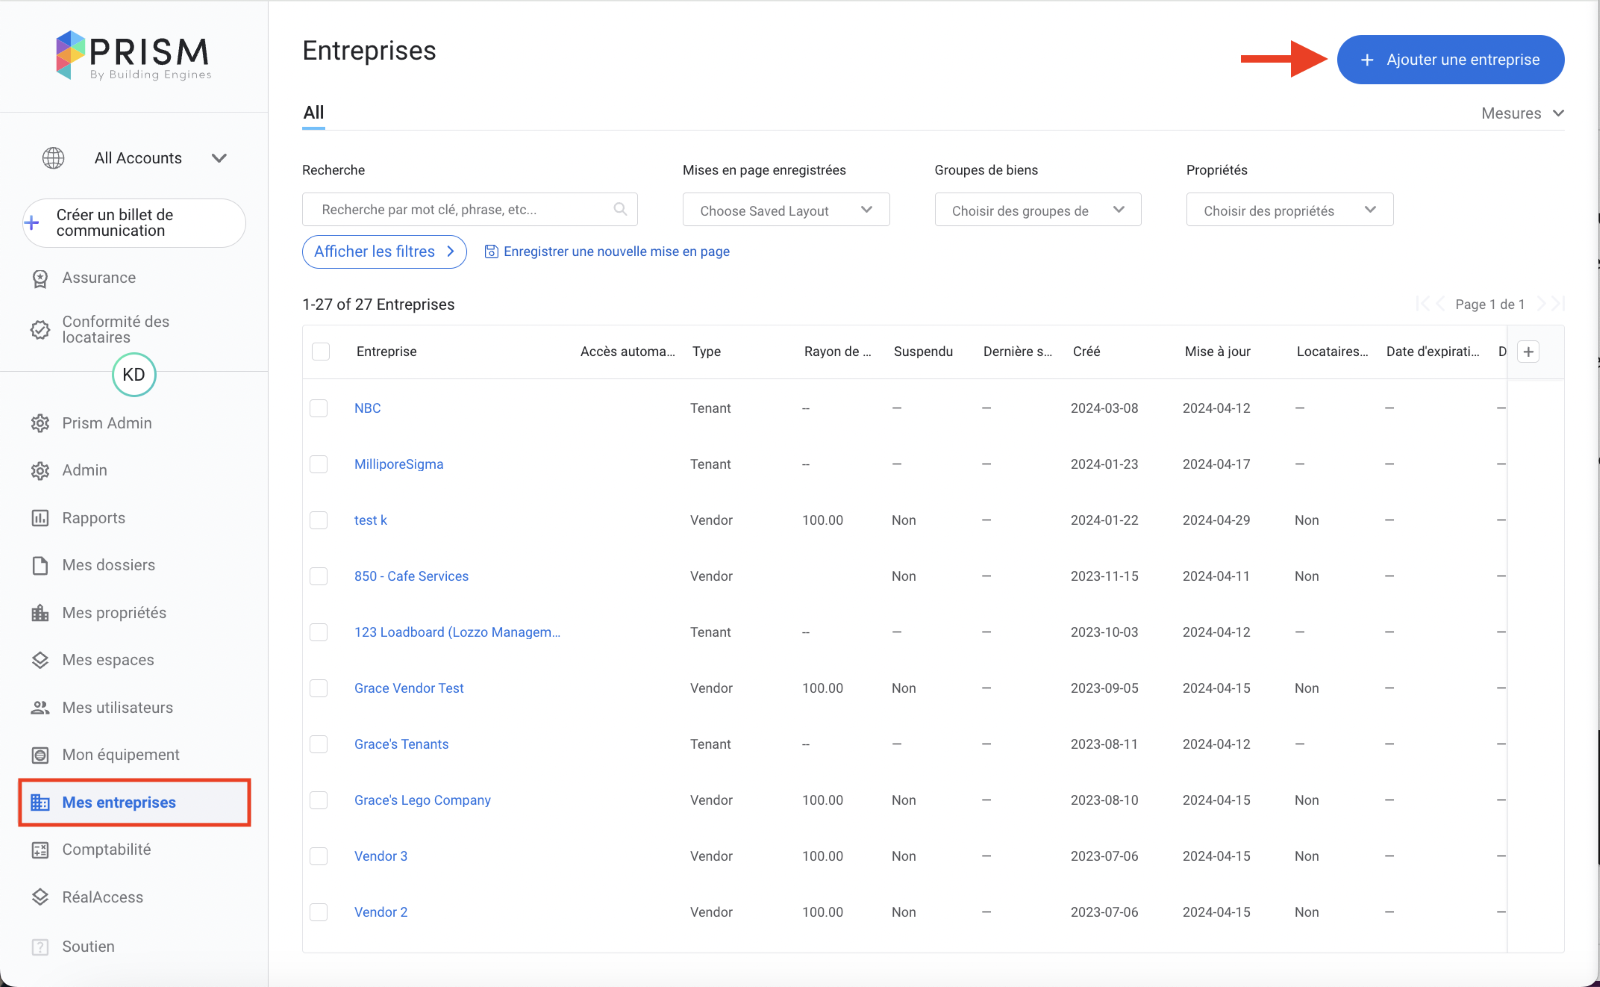
Task: Click the Mes espaces layers icon
Action: click(40, 660)
